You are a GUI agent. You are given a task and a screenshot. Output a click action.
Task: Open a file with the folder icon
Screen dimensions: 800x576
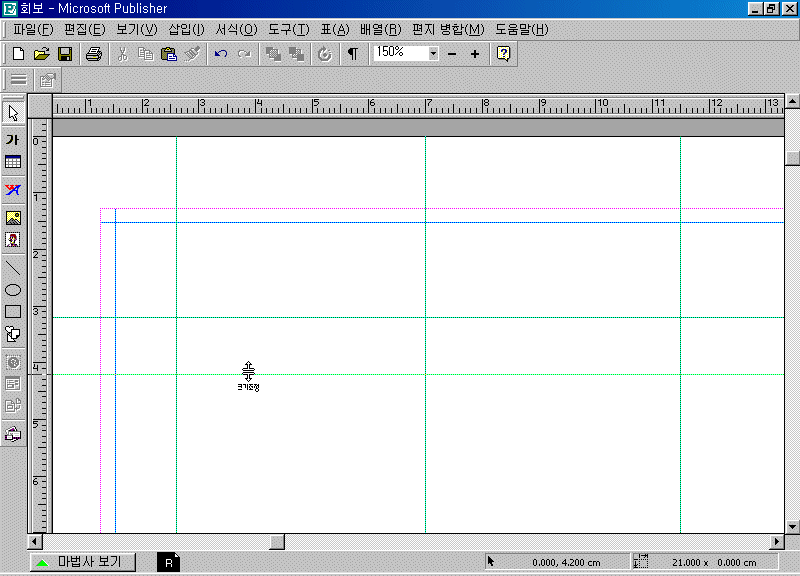tap(42, 54)
